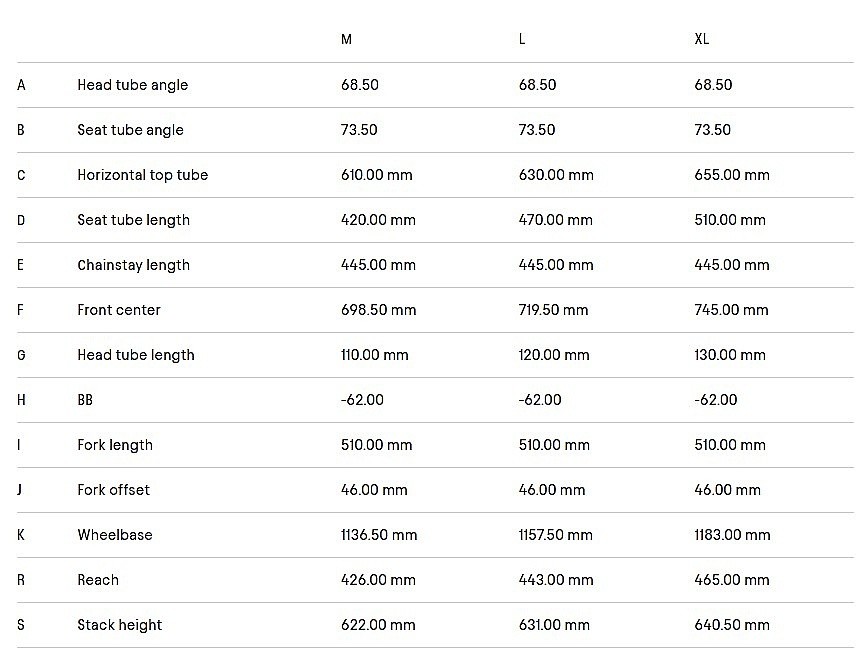Select the Head tube angle row label
The image size is (866, 654).
[x=132, y=85]
